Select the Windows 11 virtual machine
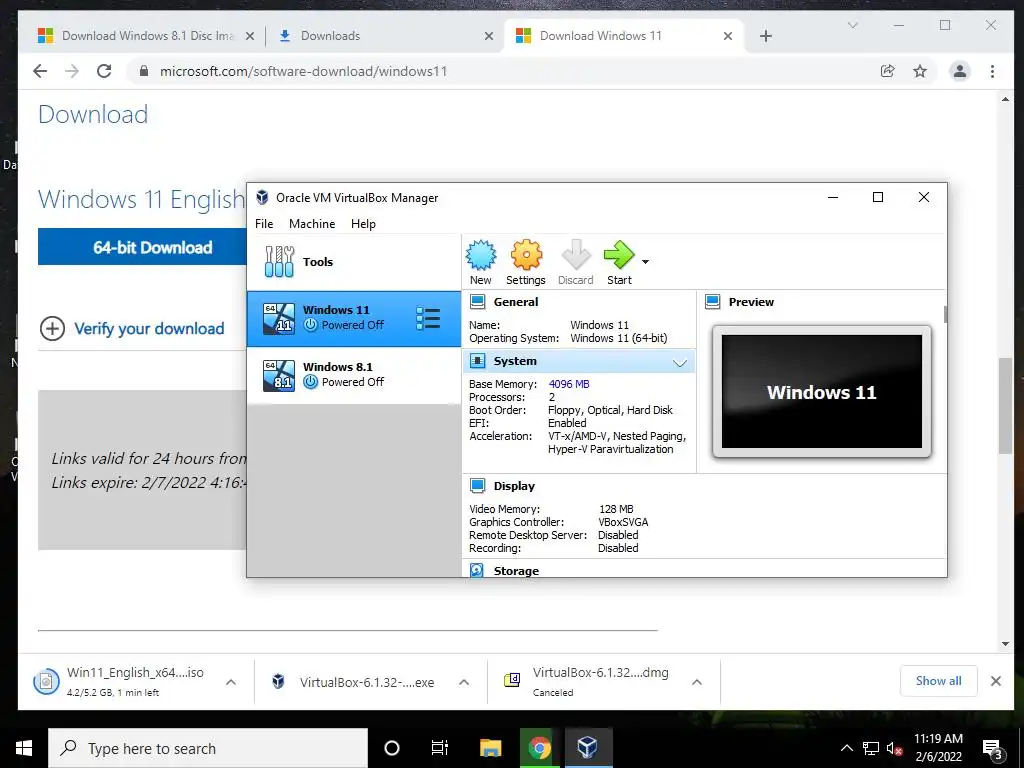The width and height of the screenshot is (1024, 768). coord(354,318)
